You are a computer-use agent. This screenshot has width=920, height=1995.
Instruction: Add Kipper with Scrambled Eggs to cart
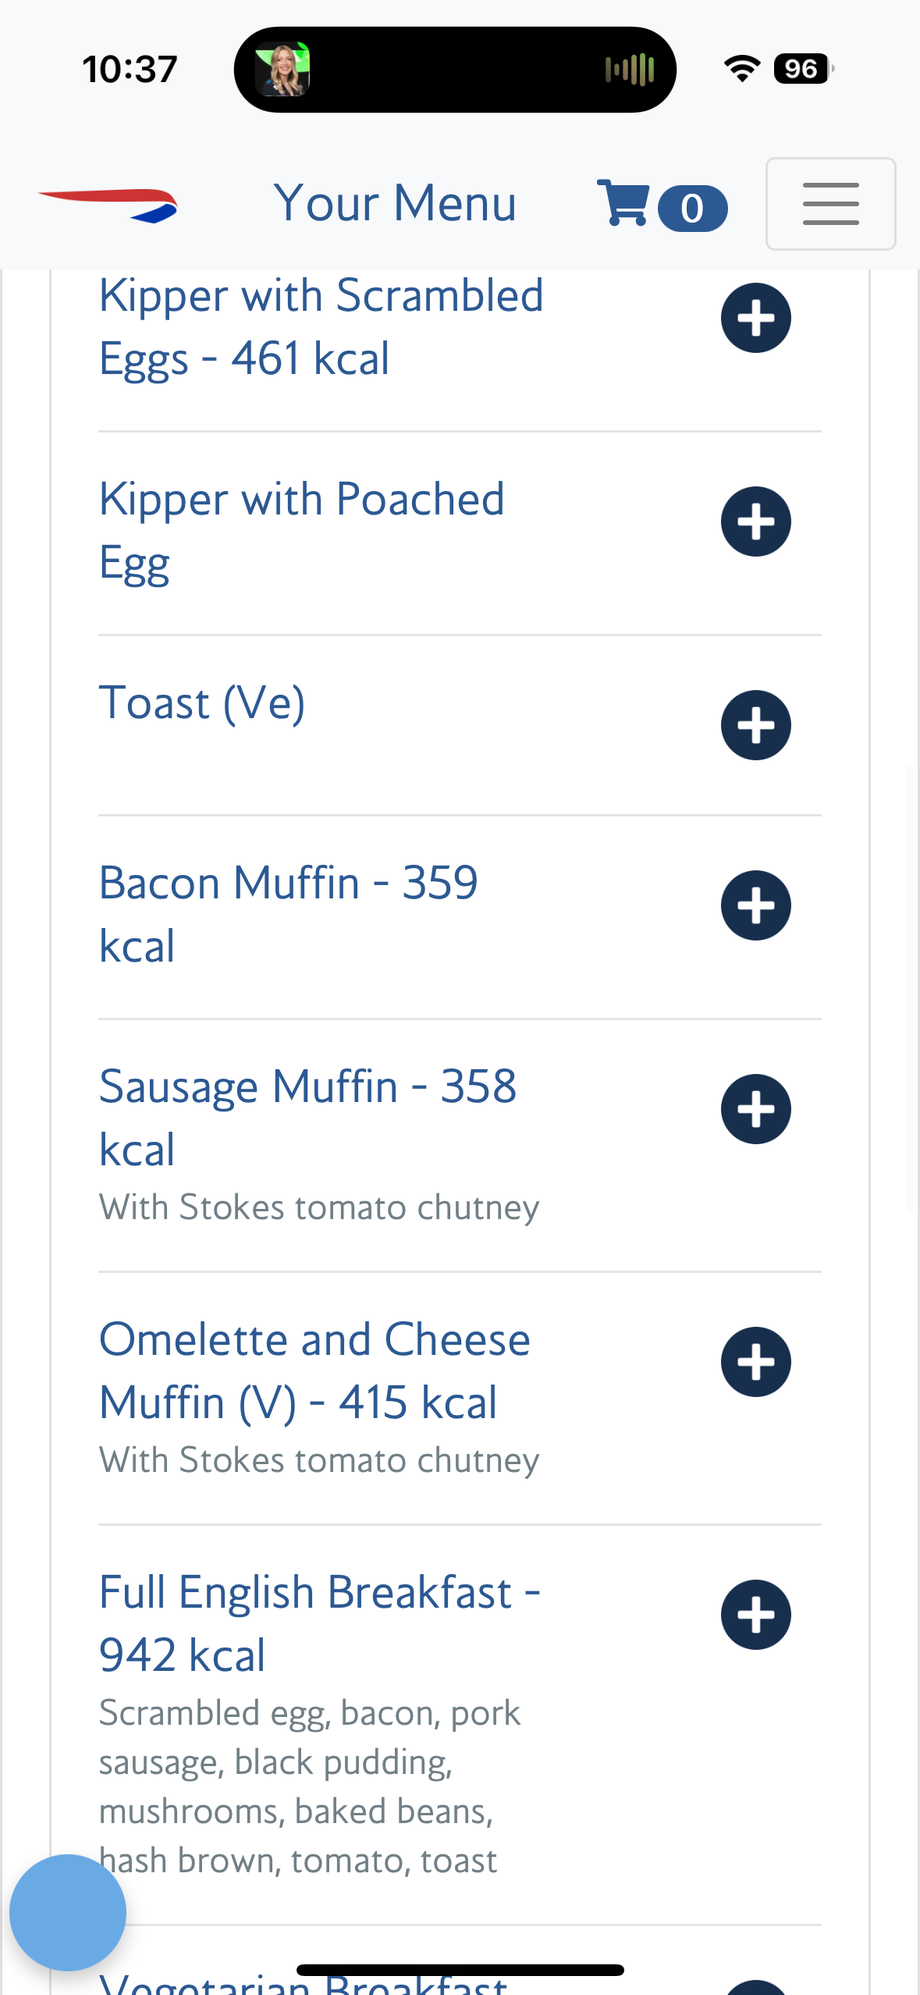coord(756,318)
